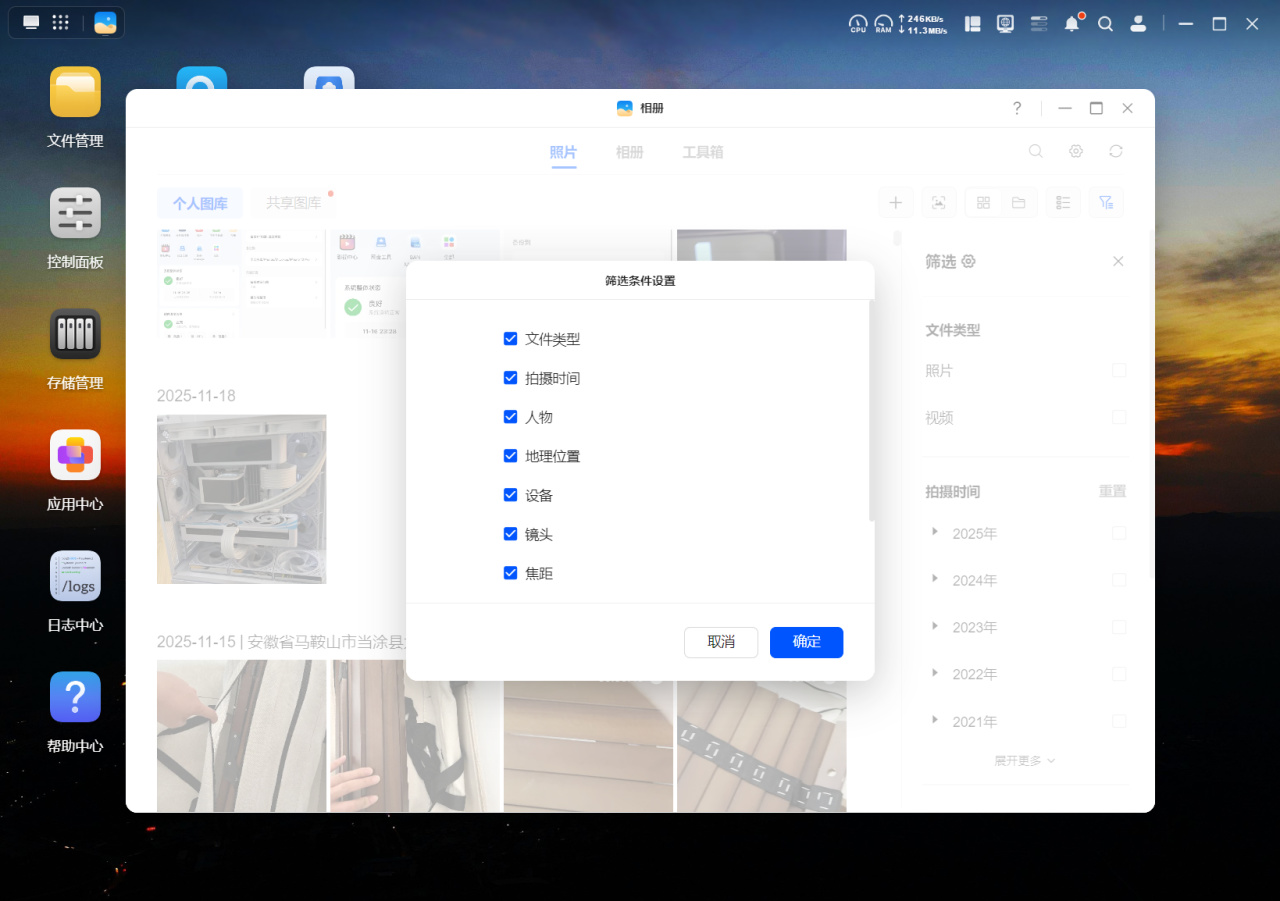The height and width of the screenshot is (901, 1280).
Task: Open the widget panel layout icon
Action: [972, 24]
